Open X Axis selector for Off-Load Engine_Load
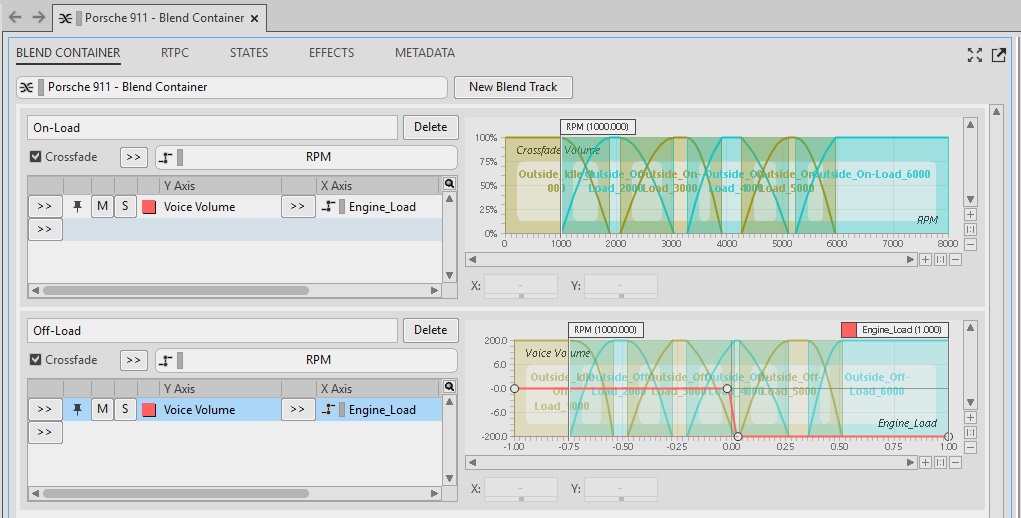 [297, 410]
